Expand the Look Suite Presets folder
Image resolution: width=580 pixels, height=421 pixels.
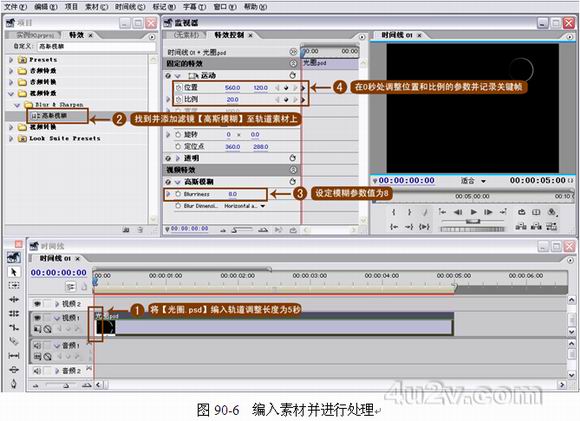[11, 138]
